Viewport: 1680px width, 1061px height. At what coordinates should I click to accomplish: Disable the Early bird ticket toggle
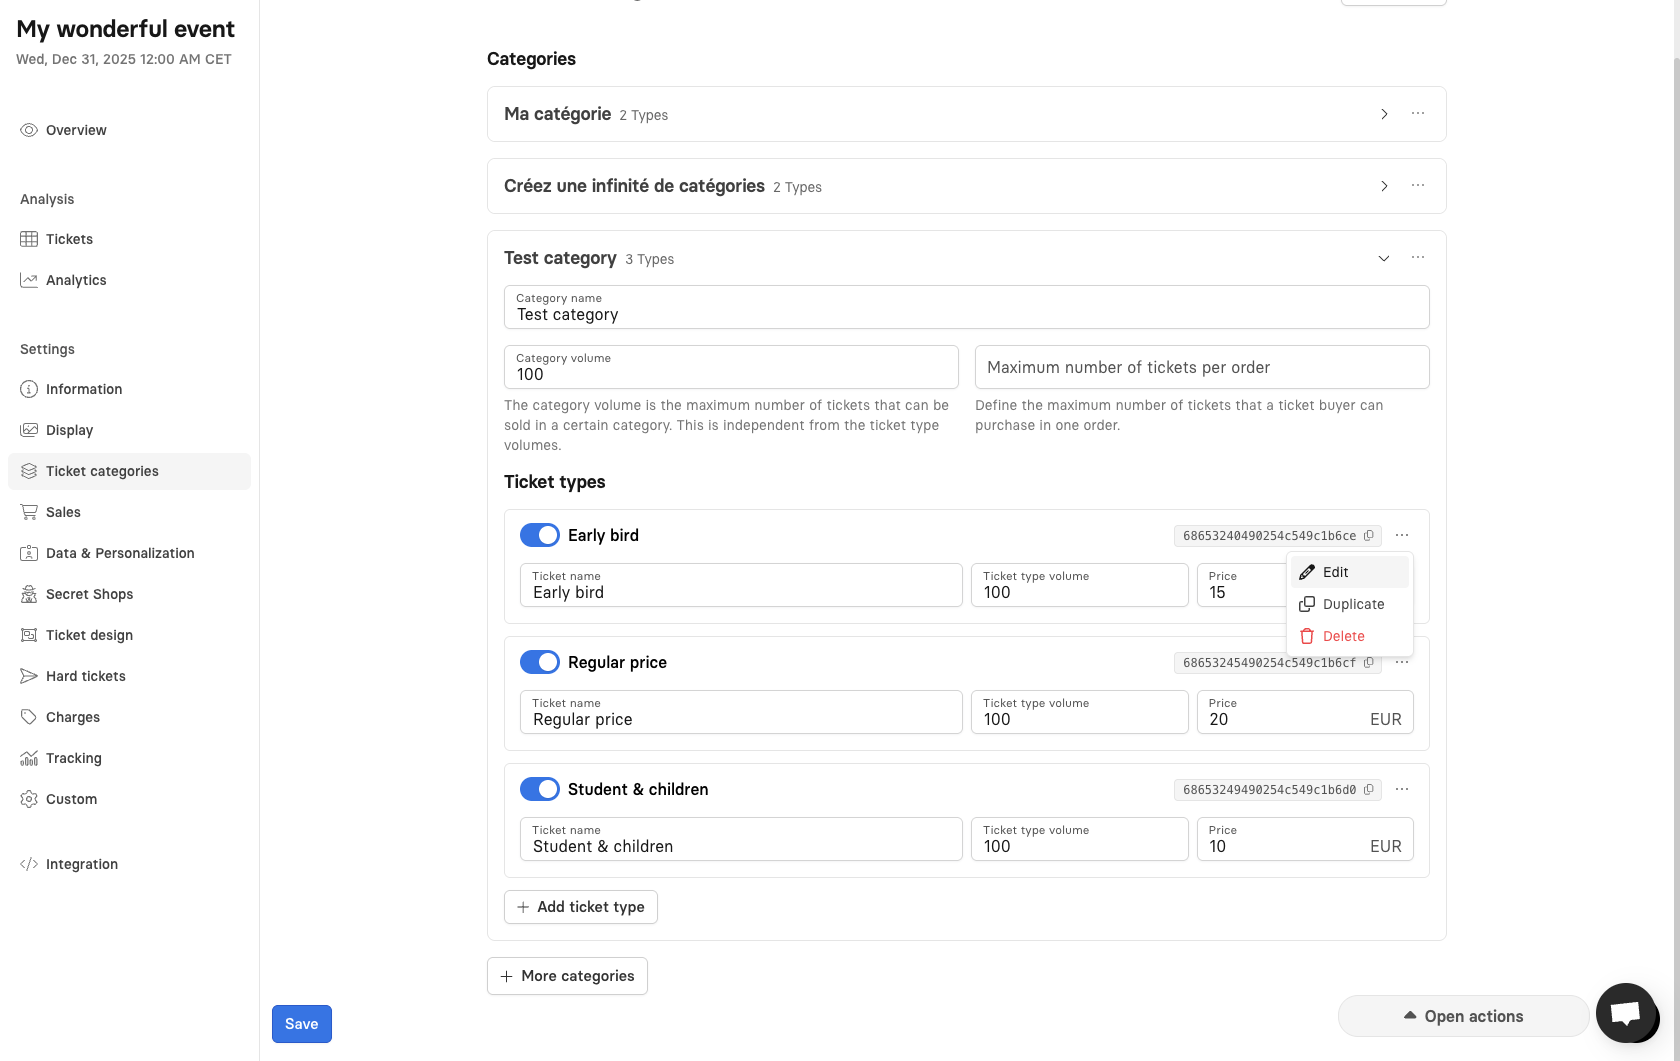tap(540, 536)
